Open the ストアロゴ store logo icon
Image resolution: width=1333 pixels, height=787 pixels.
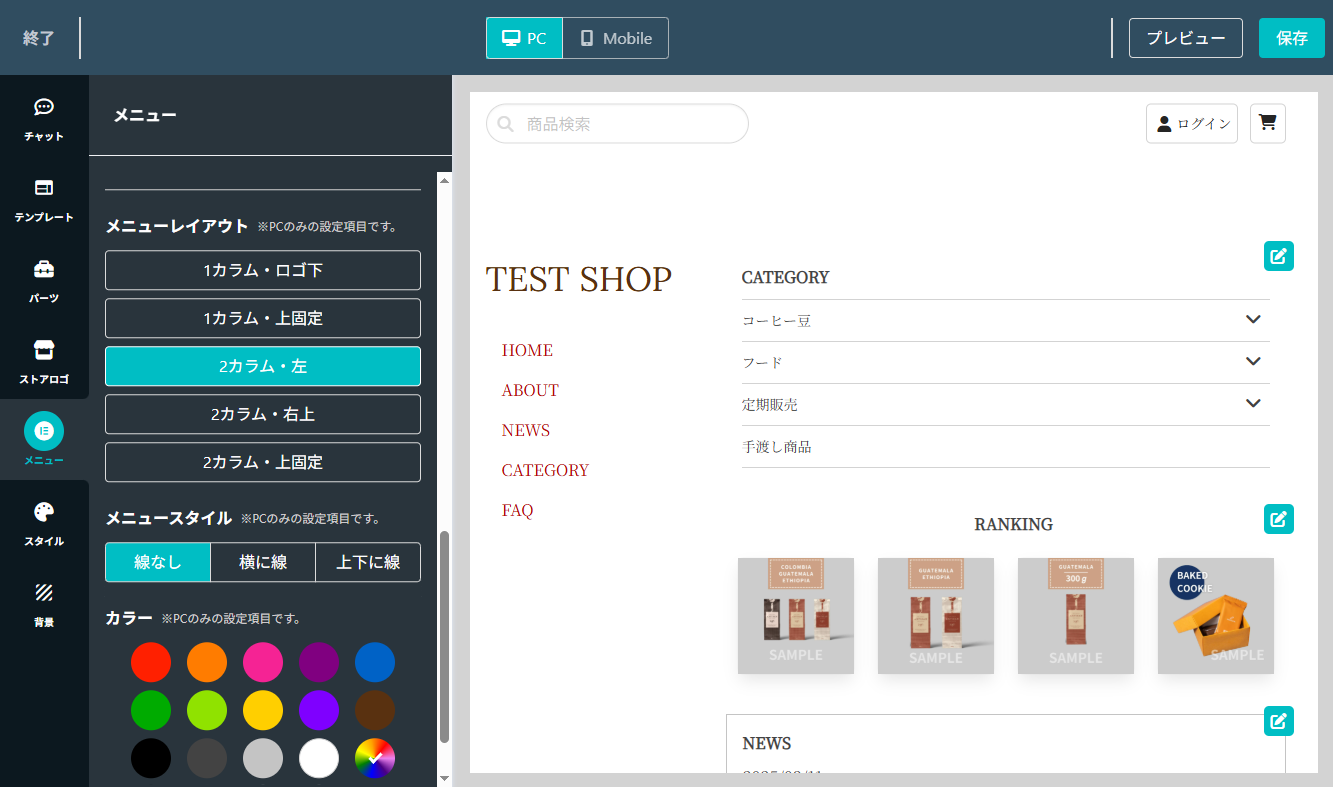click(44, 351)
